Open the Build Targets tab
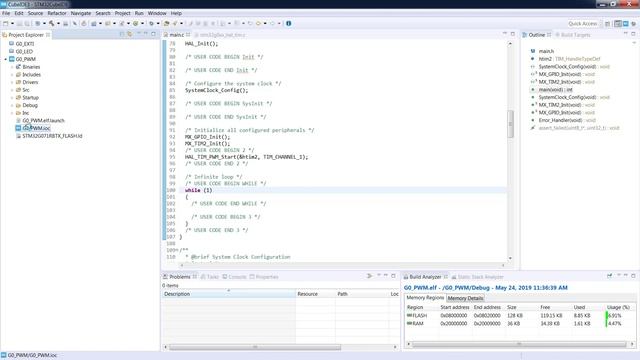This screenshot has width=640, height=360. (573, 35)
